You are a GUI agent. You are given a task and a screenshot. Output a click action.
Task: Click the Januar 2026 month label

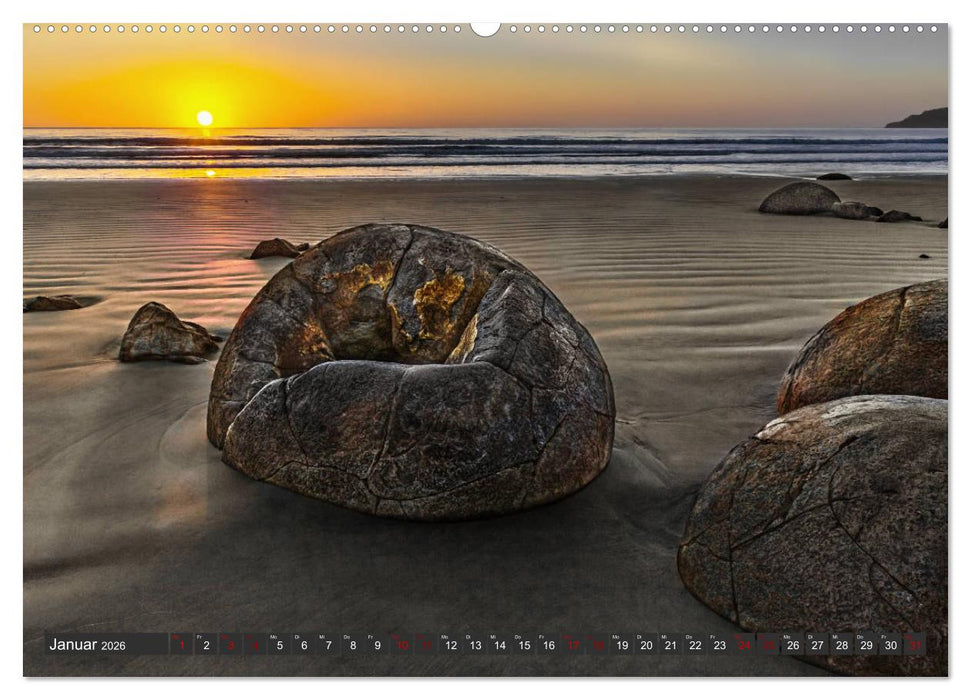click(x=88, y=645)
